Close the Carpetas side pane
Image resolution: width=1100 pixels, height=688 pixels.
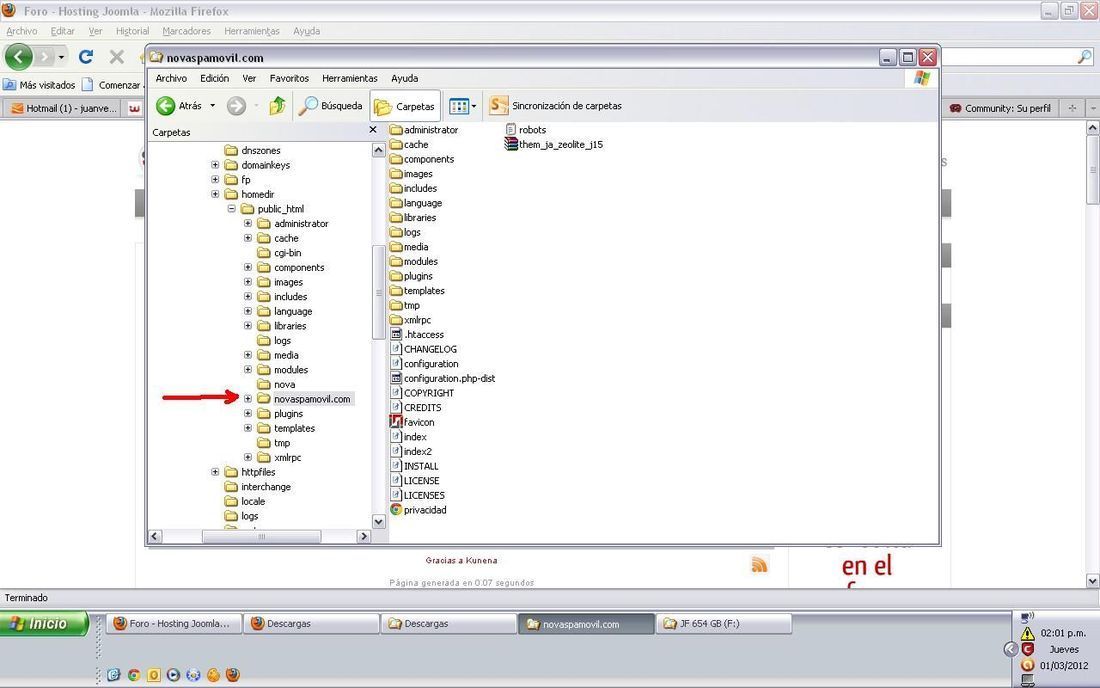(x=373, y=130)
